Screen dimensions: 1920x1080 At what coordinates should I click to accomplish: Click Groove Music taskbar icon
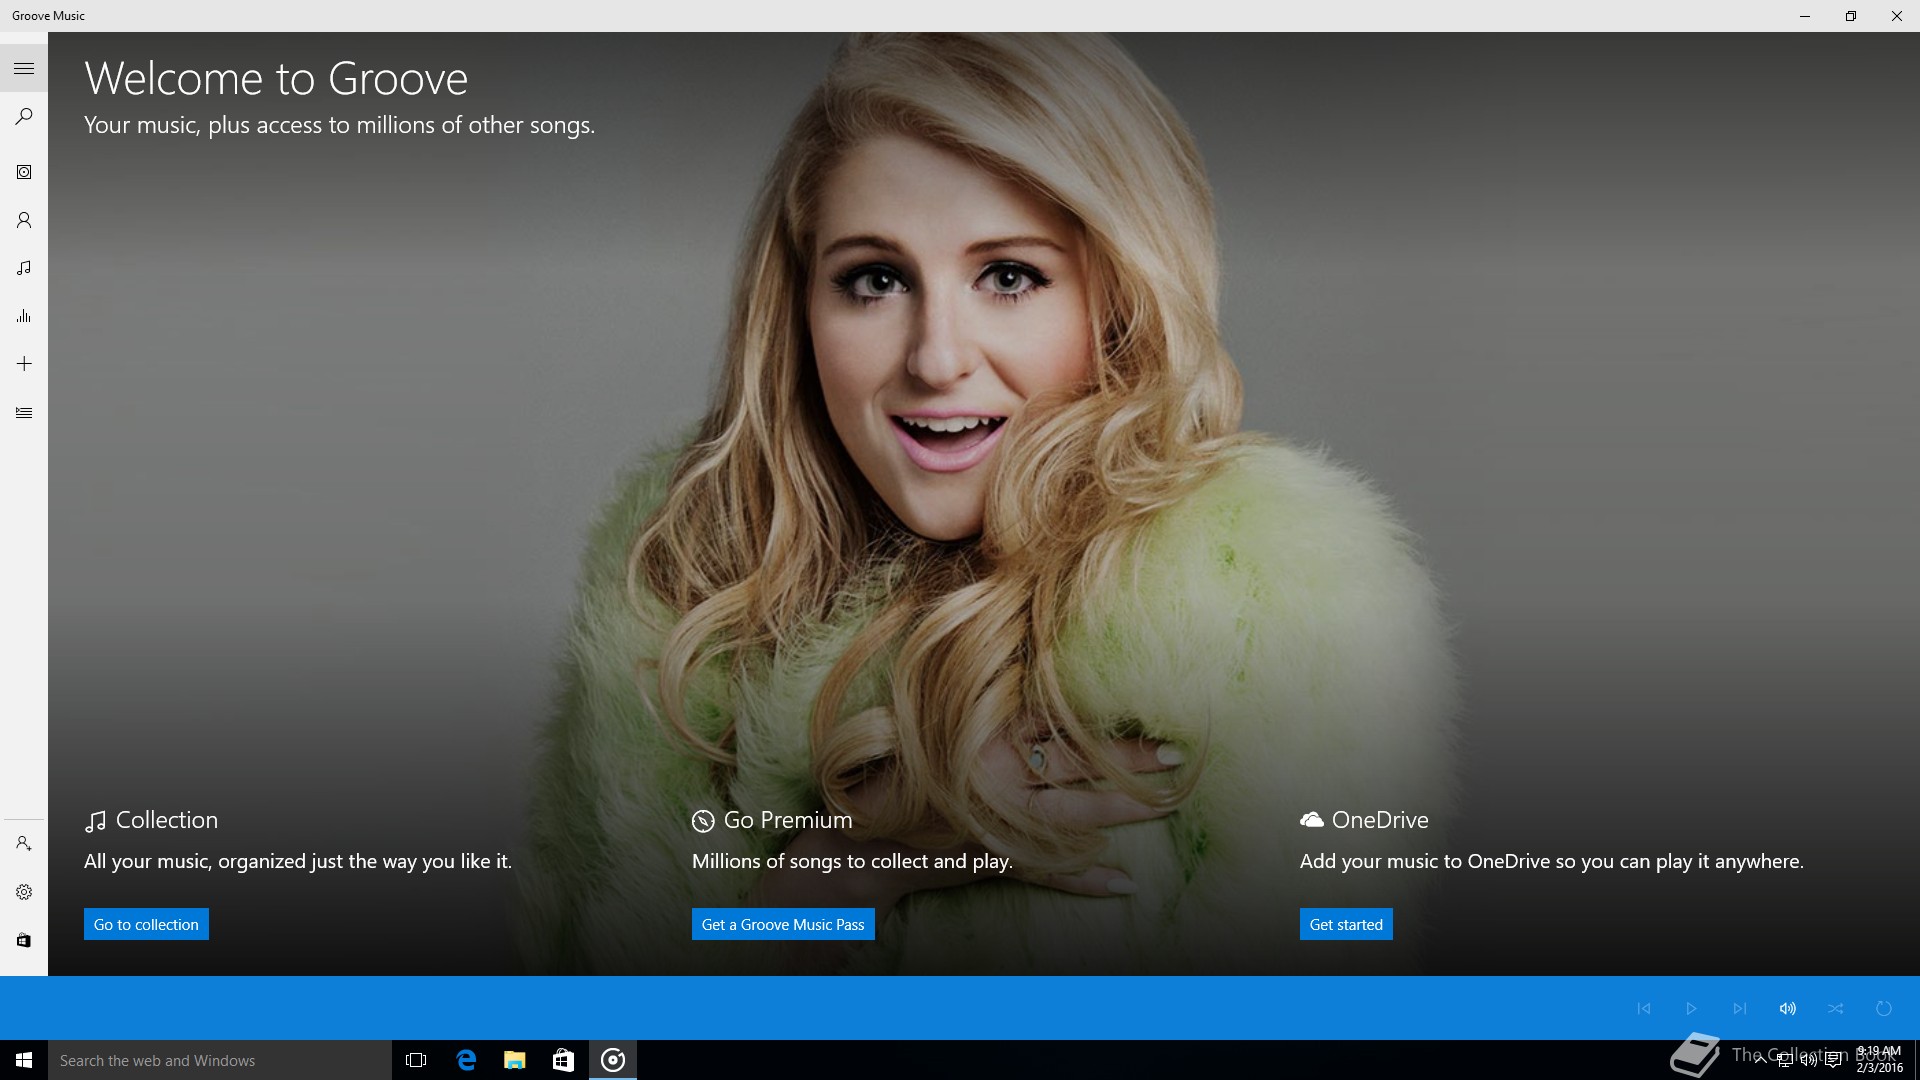613,1060
